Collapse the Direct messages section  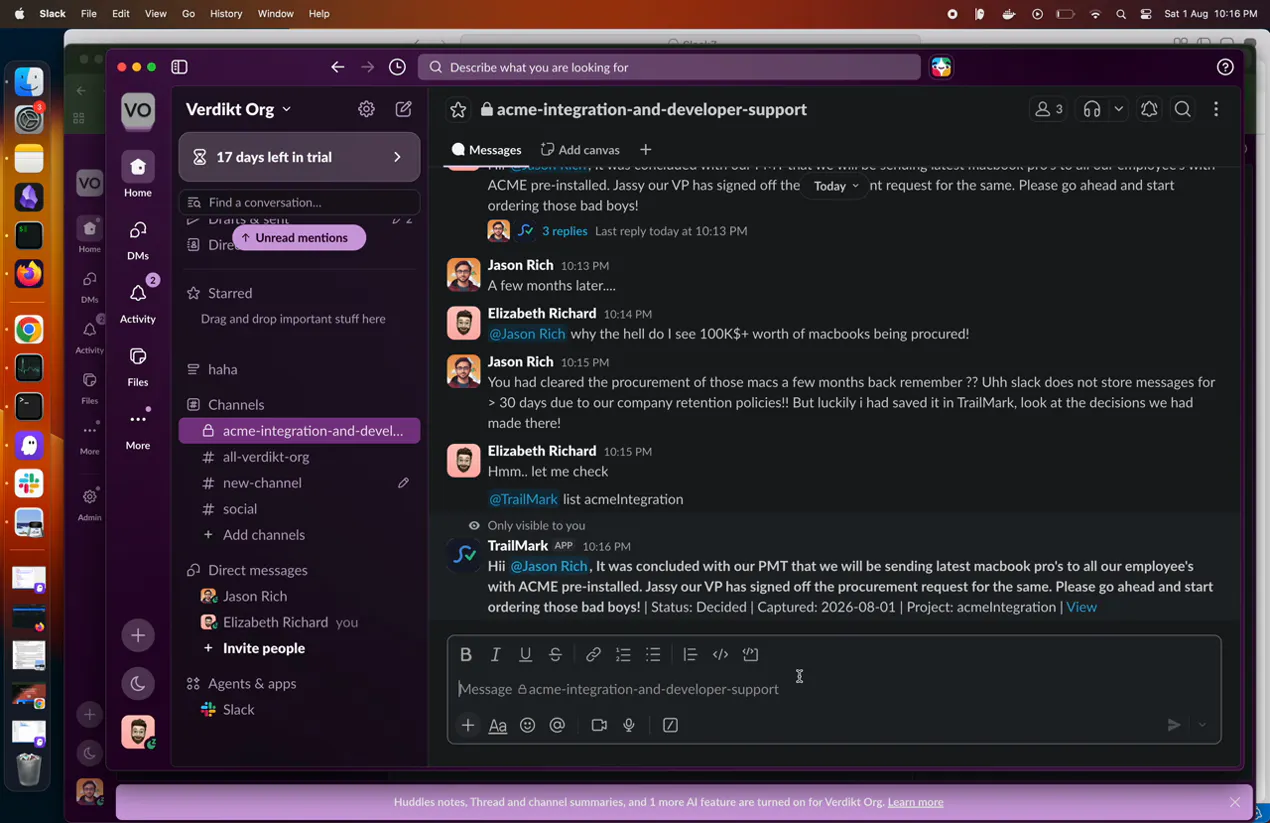(257, 570)
